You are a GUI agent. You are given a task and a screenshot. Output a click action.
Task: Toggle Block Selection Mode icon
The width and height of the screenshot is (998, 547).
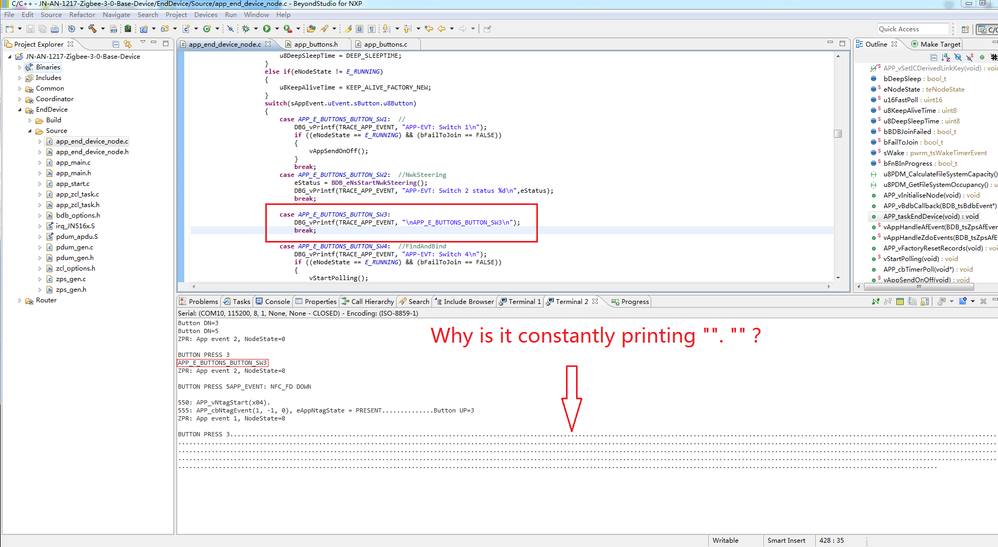tap(360, 29)
